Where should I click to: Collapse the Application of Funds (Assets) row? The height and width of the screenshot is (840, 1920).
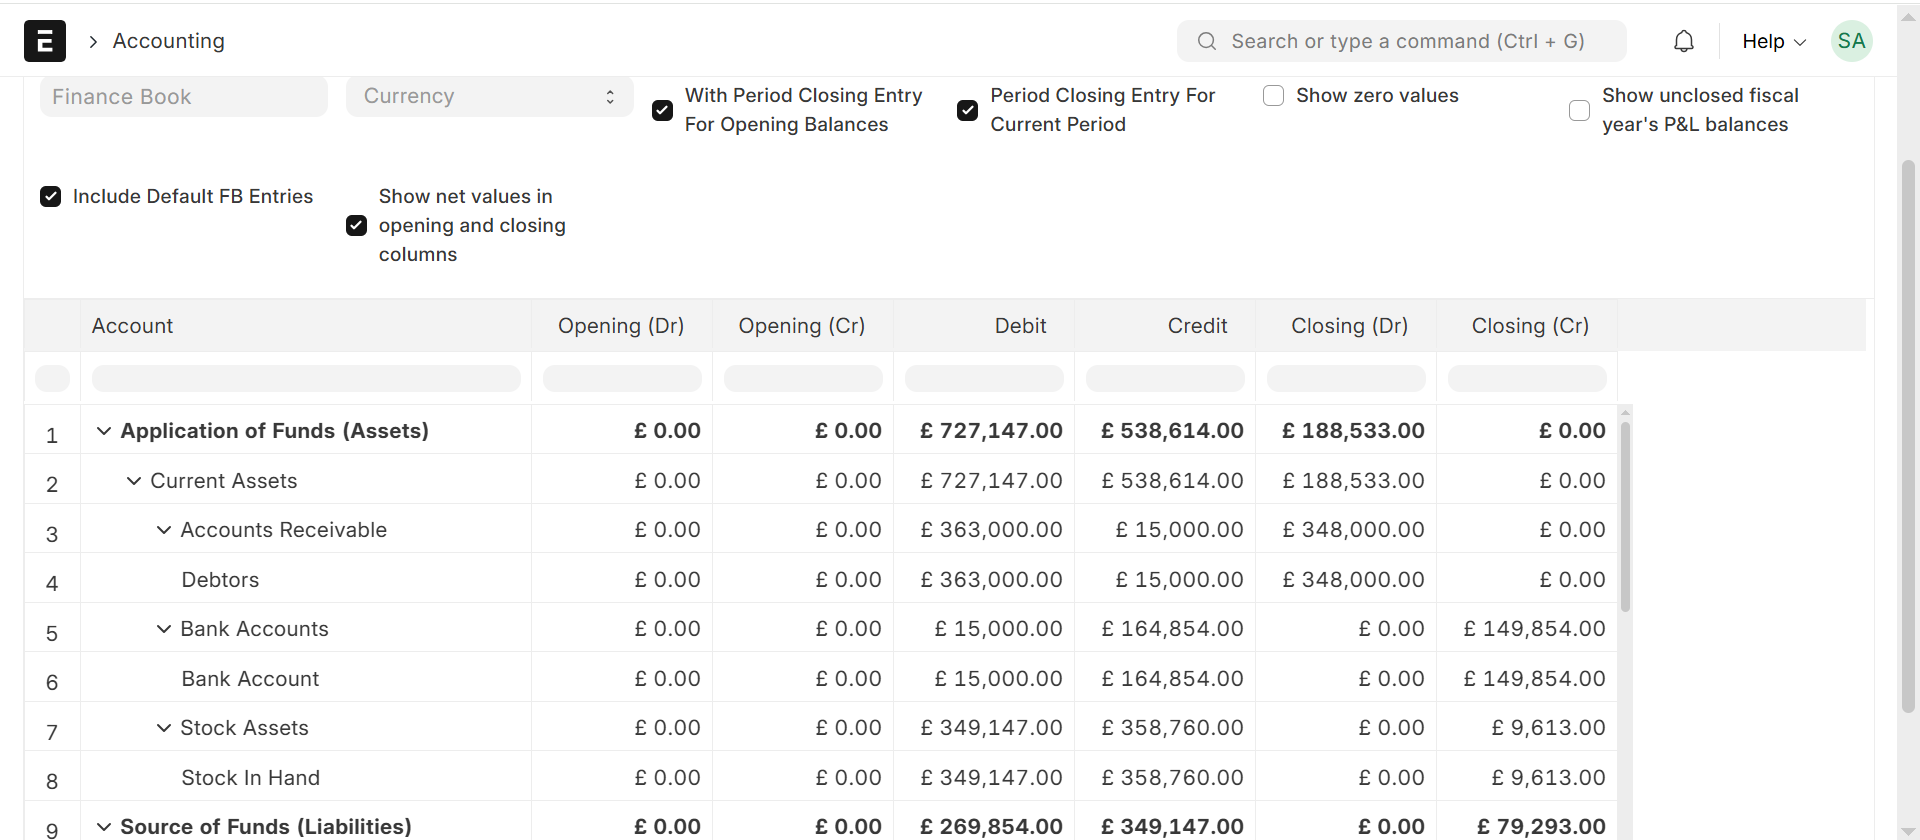(104, 431)
